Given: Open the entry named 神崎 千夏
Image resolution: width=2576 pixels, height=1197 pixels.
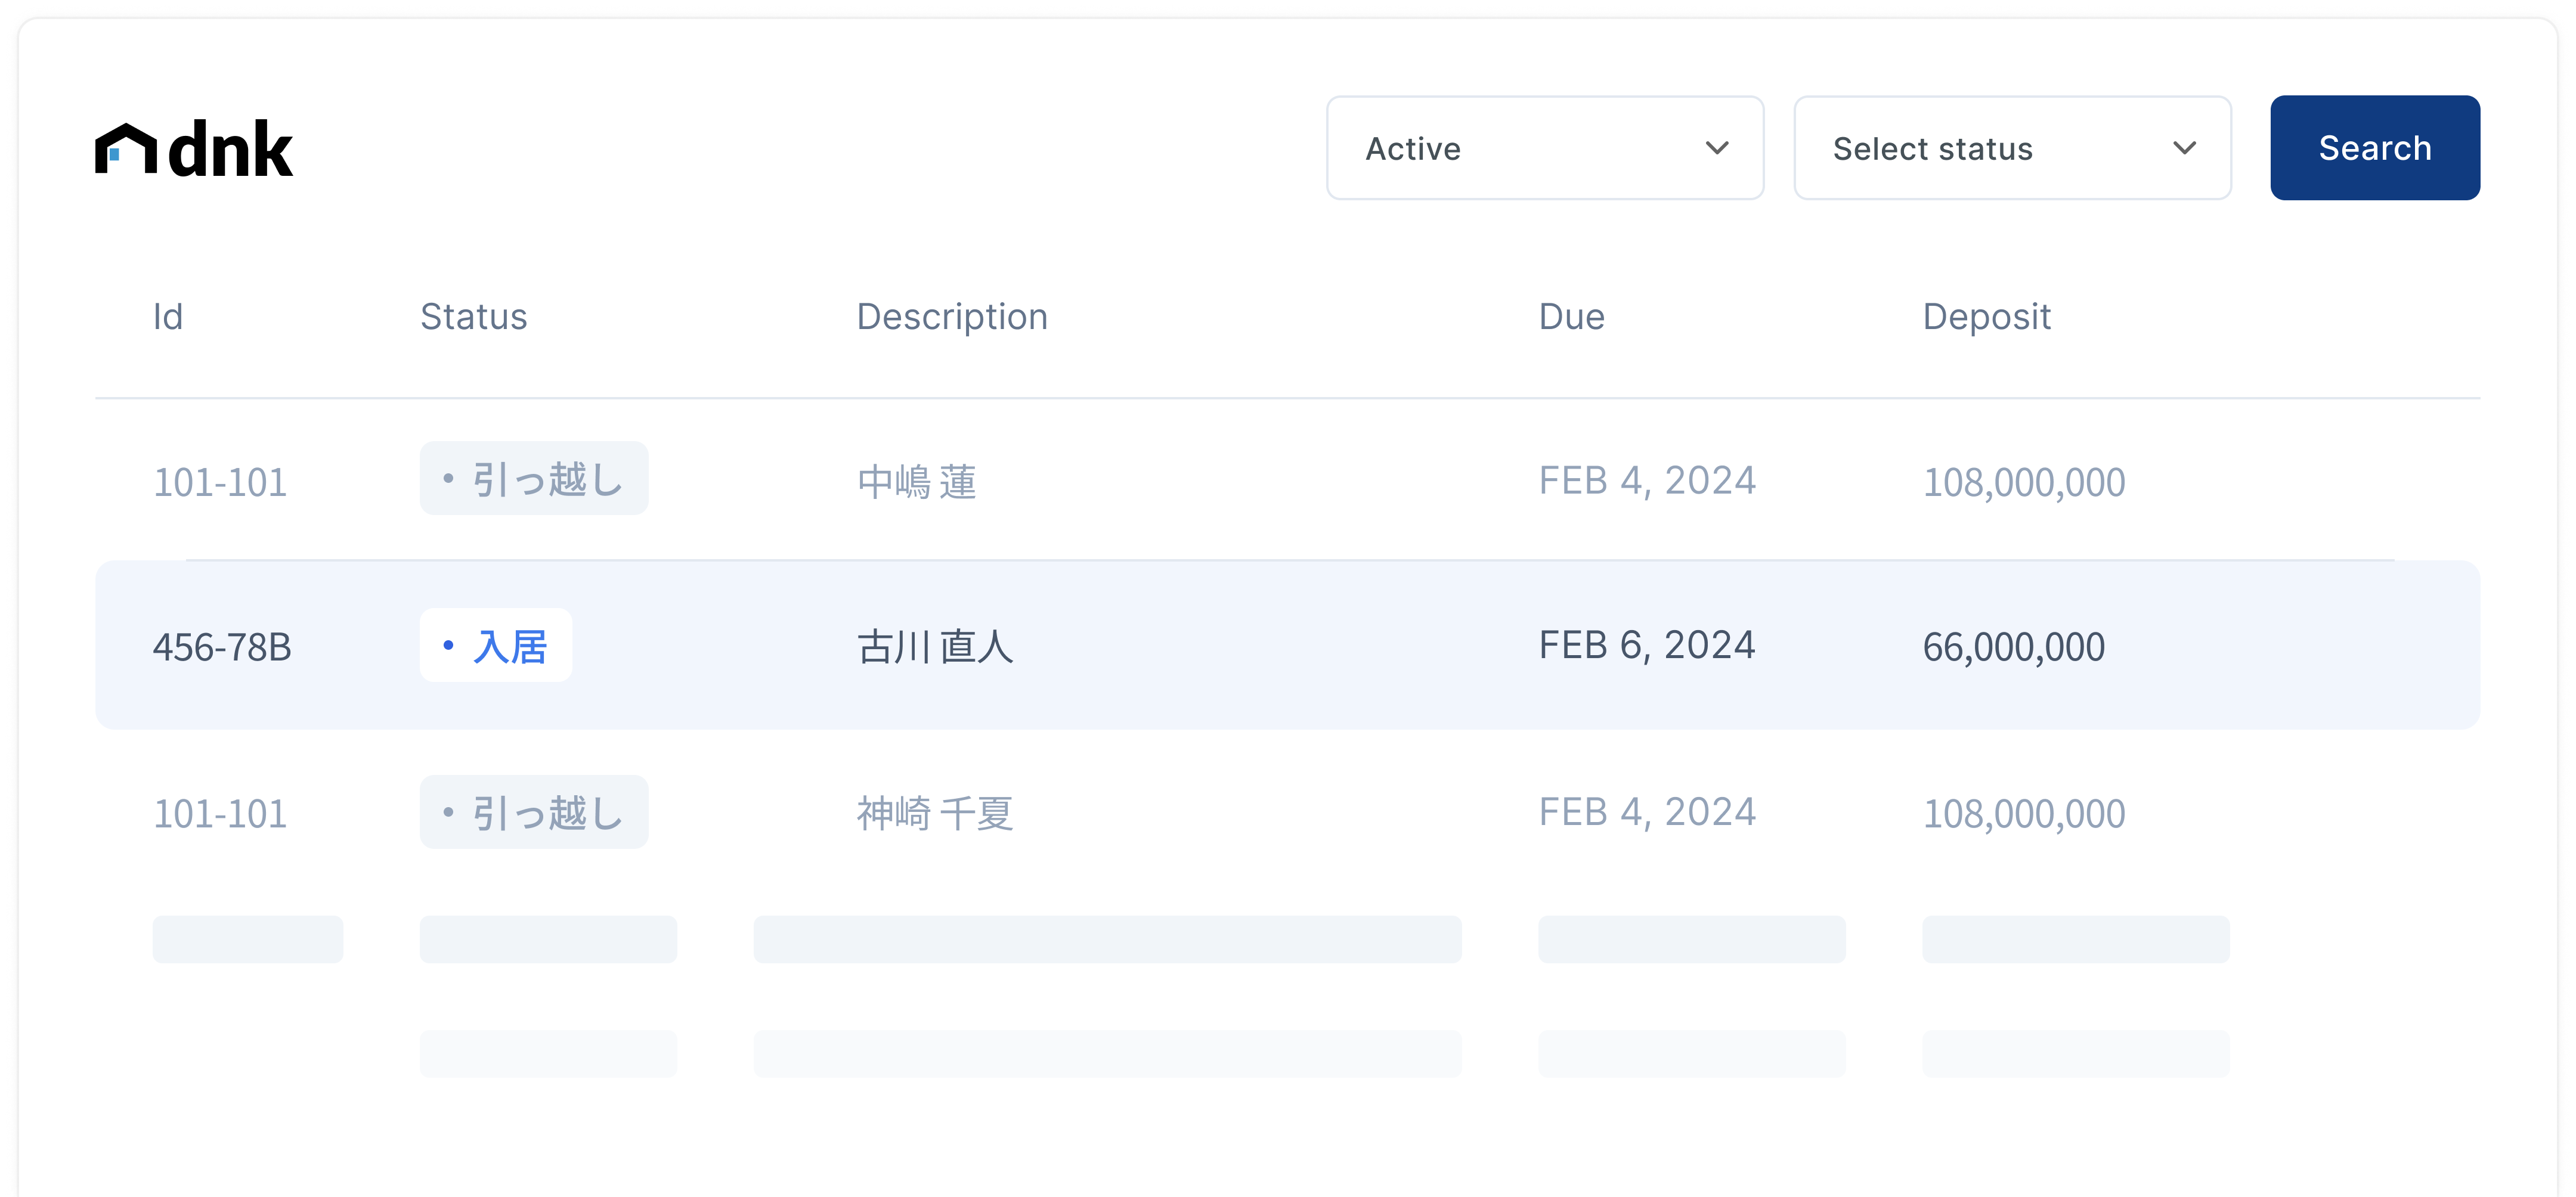Looking at the screenshot, I should pyautogui.click(x=935, y=813).
